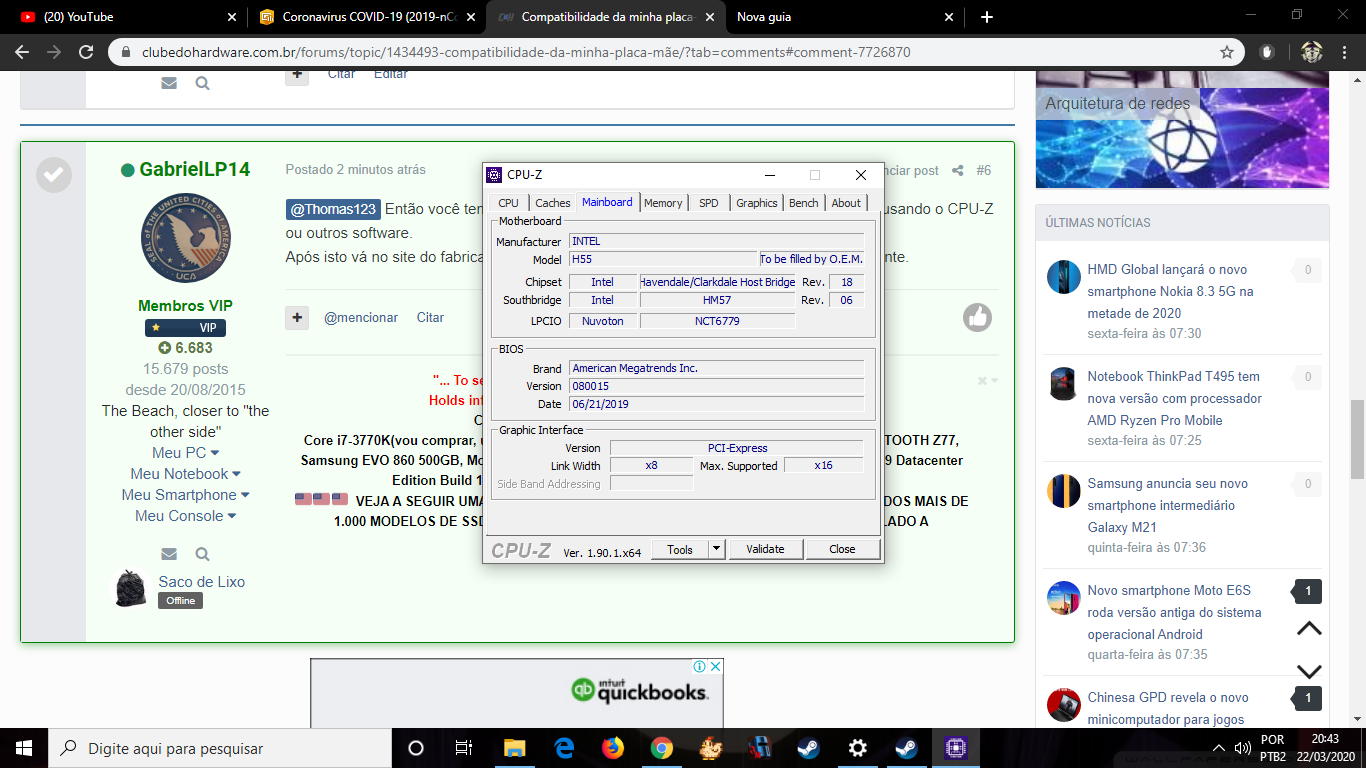Switch to the Coronavirus COVID-19 browser tab
Screen dimensions: 1366x768
pyautogui.click(x=366, y=17)
